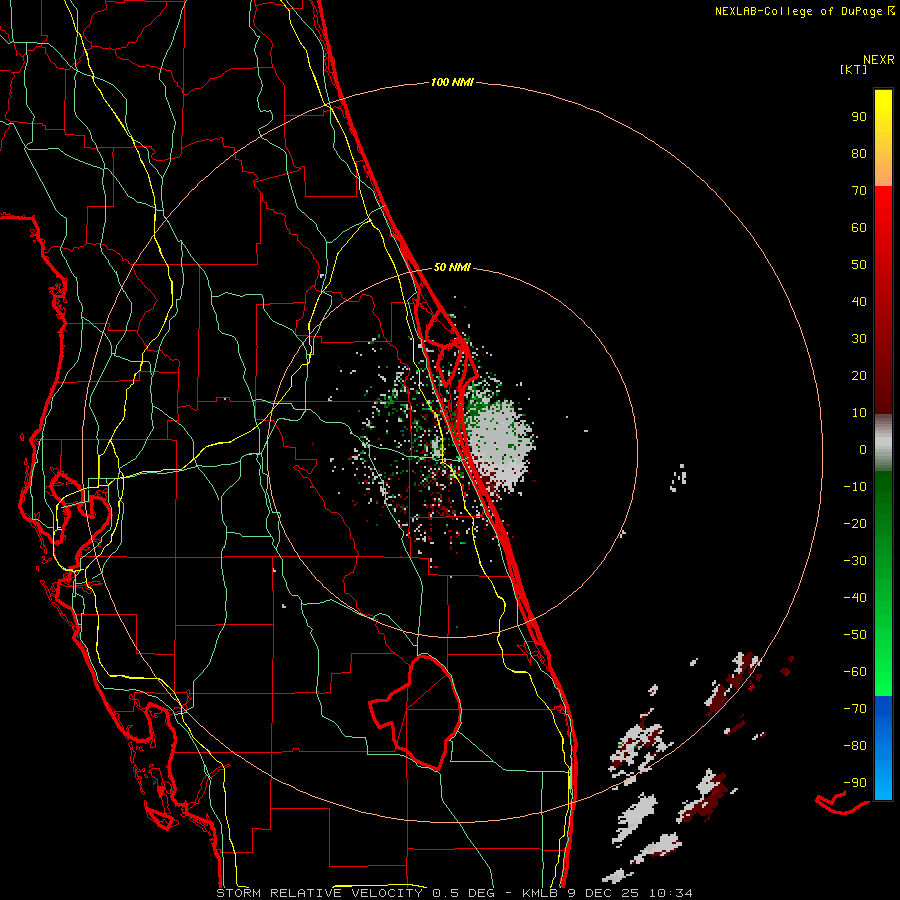Click the -10 value on the velocity scale
This screenshot has width=900, height=900.
(x=855, y=487)
